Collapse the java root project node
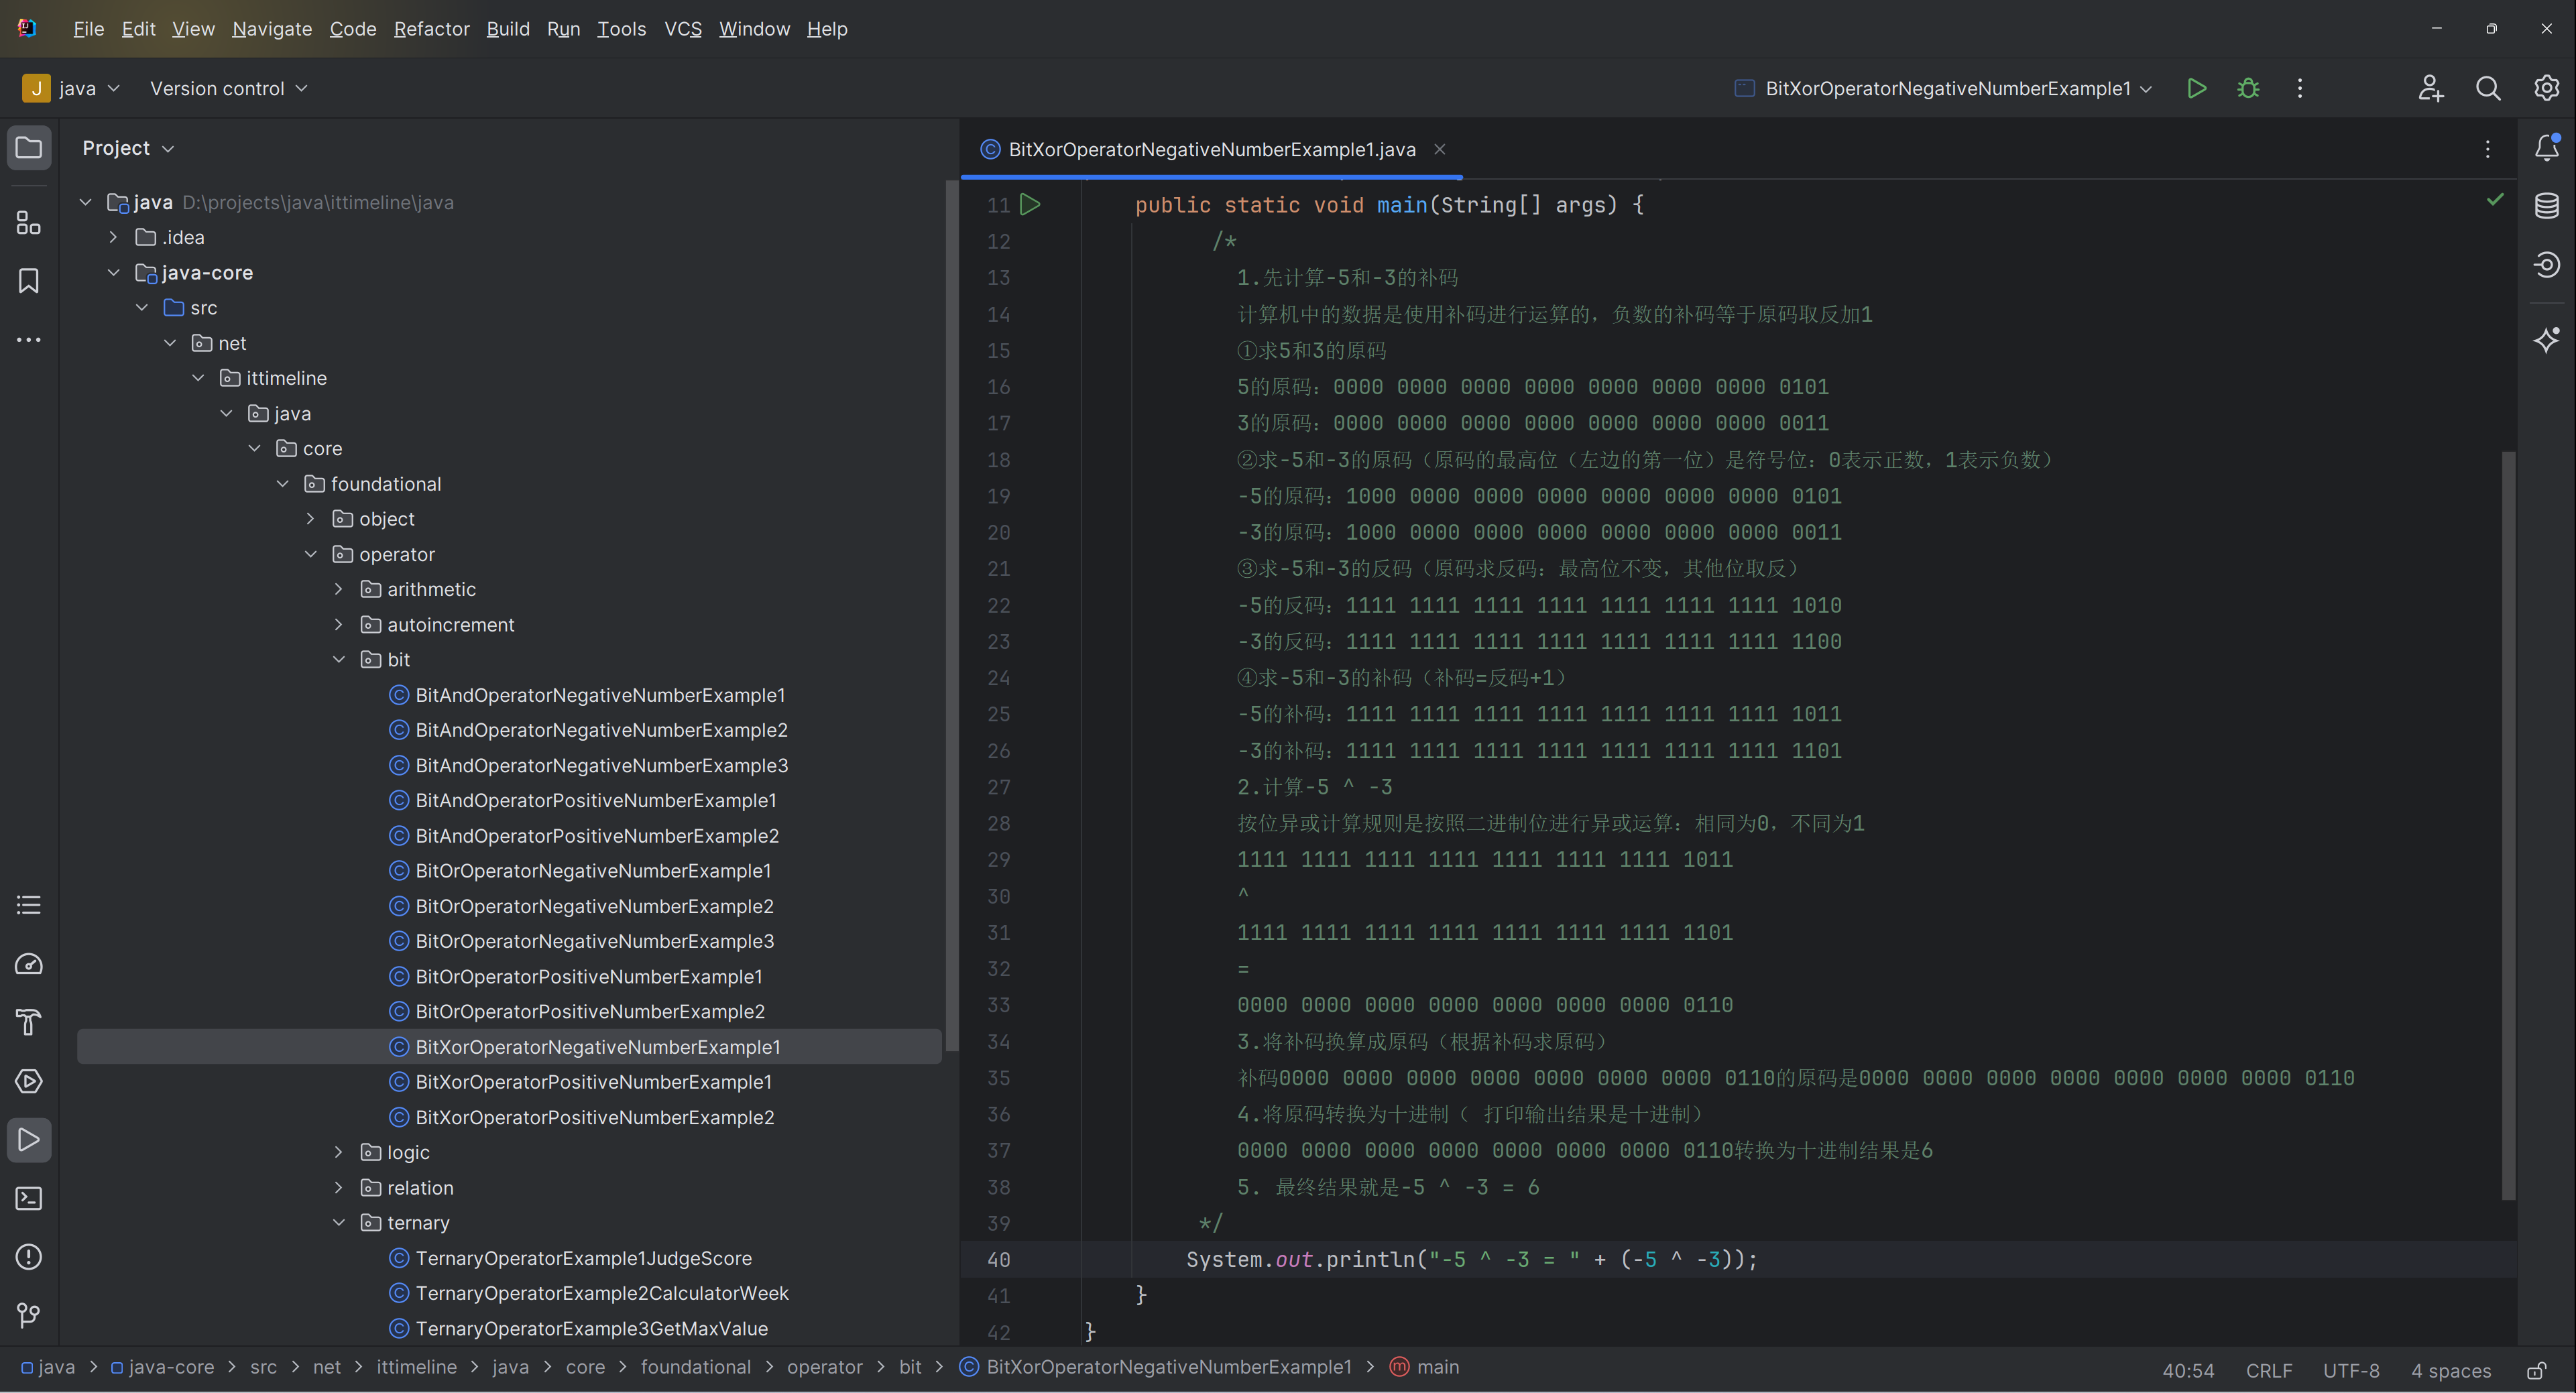2576x1393 pixels. coord(86,202)
